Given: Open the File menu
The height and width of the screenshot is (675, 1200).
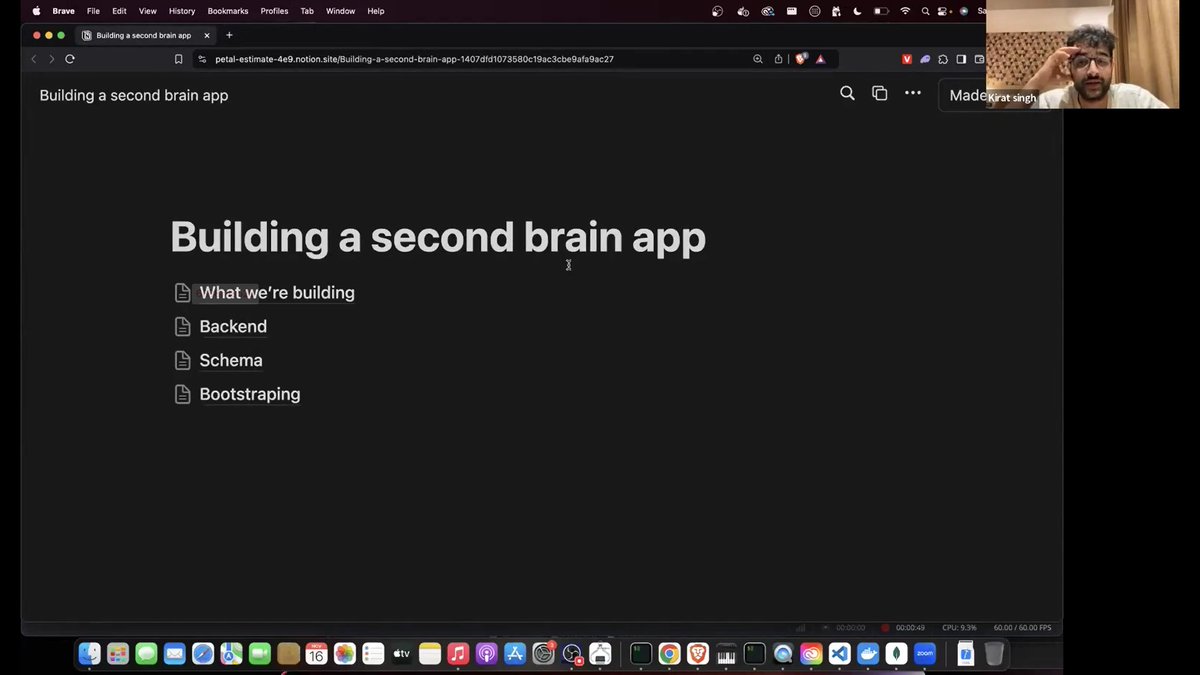Looking at the screenshot, I should 93,11.
